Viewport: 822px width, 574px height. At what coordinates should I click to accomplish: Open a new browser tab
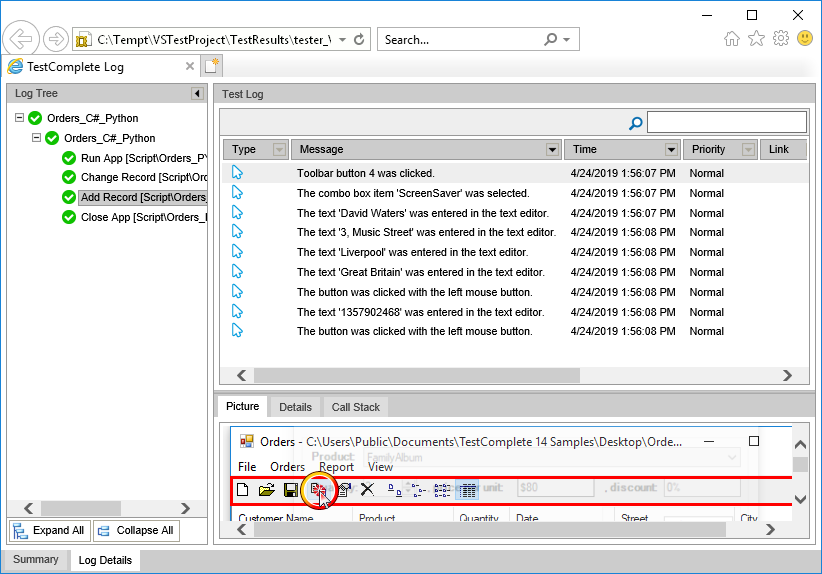pyautogui.click(x=212, y=66)
